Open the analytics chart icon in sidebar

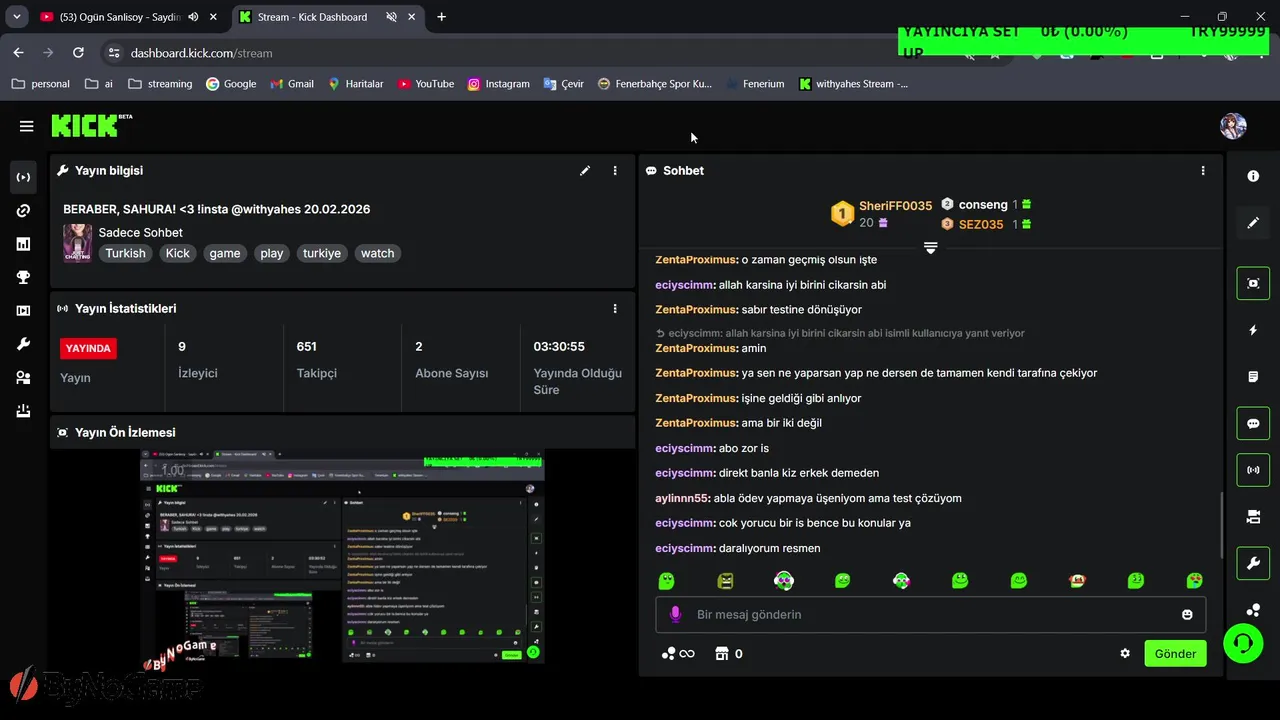click(23, 244)
